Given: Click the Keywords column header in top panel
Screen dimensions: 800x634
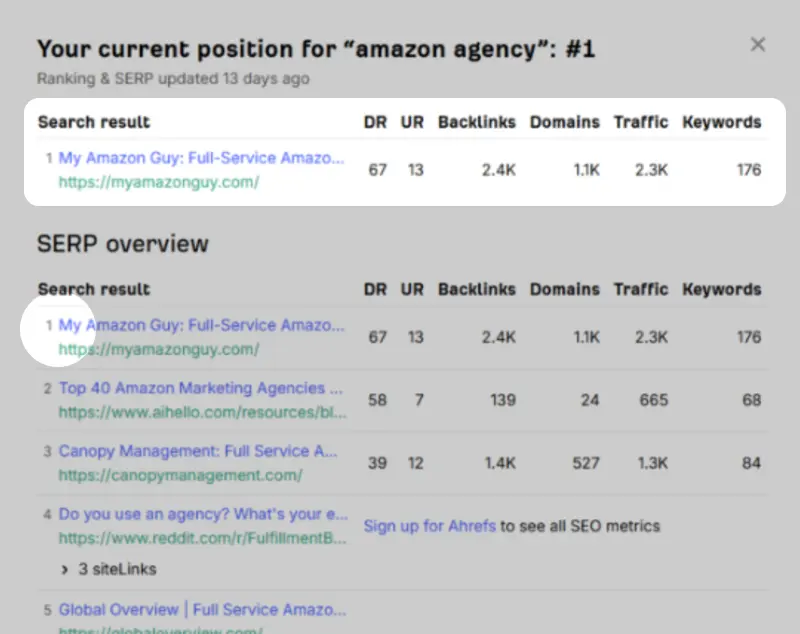Looking at the screenshot, I should pos(722,122).
